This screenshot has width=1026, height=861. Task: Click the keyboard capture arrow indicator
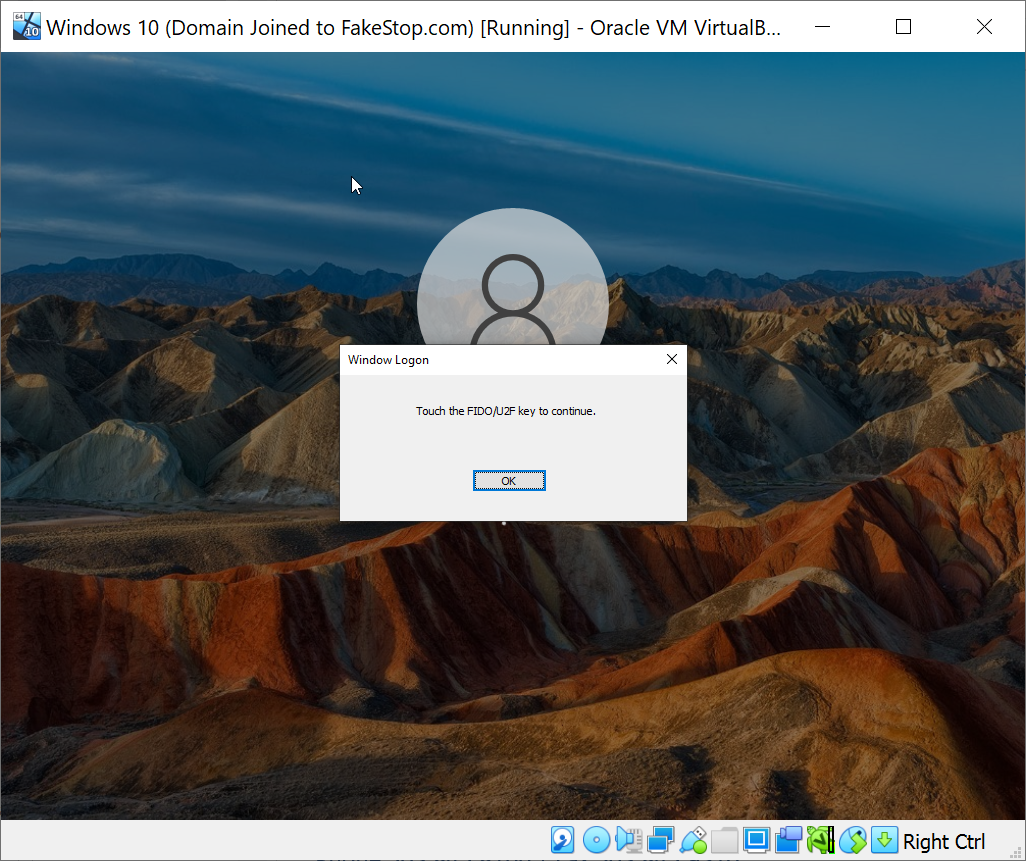tap(884, 840)
